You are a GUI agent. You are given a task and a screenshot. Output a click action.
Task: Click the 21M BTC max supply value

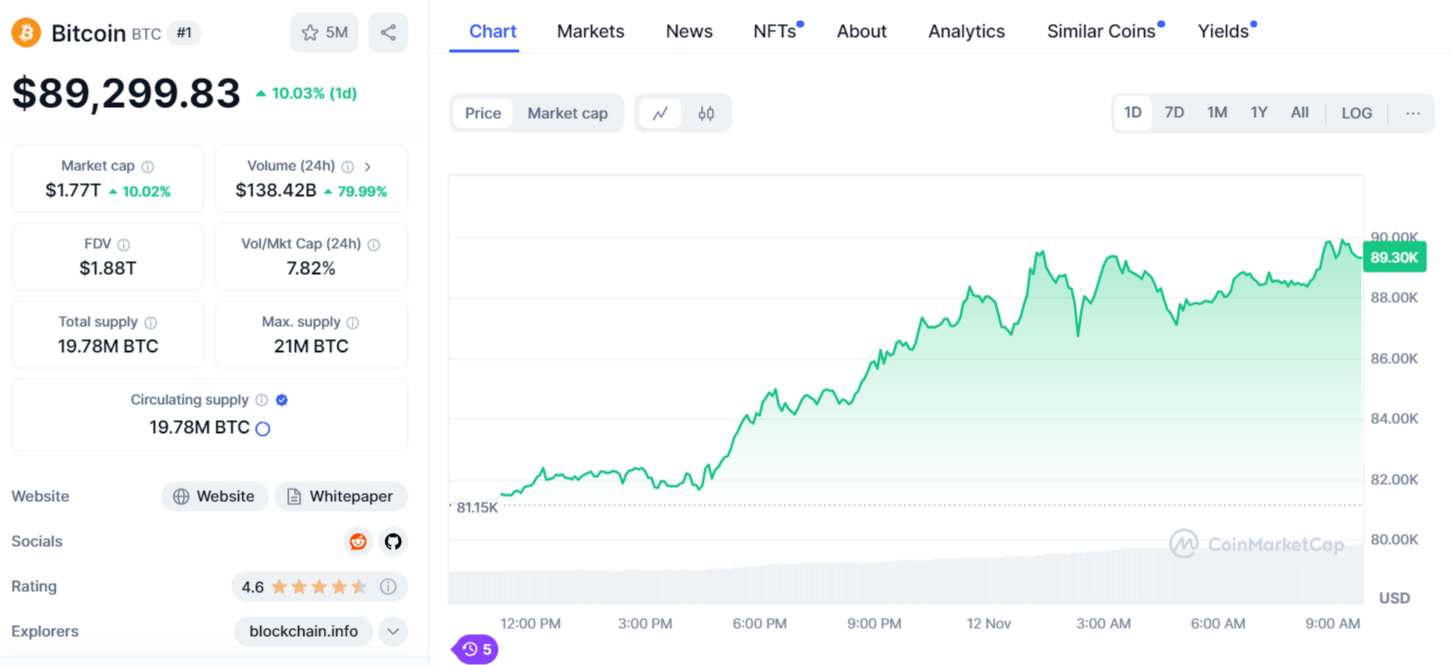(x=311, y=347)
